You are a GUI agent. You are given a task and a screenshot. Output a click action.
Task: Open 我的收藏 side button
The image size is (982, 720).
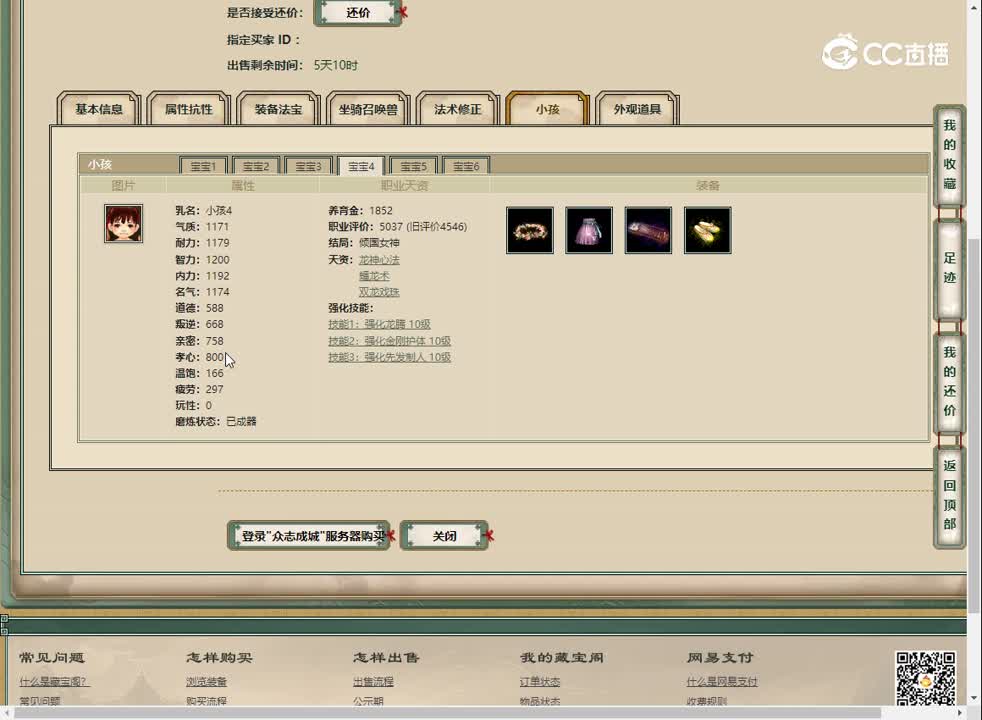click(x=949, y=155)
